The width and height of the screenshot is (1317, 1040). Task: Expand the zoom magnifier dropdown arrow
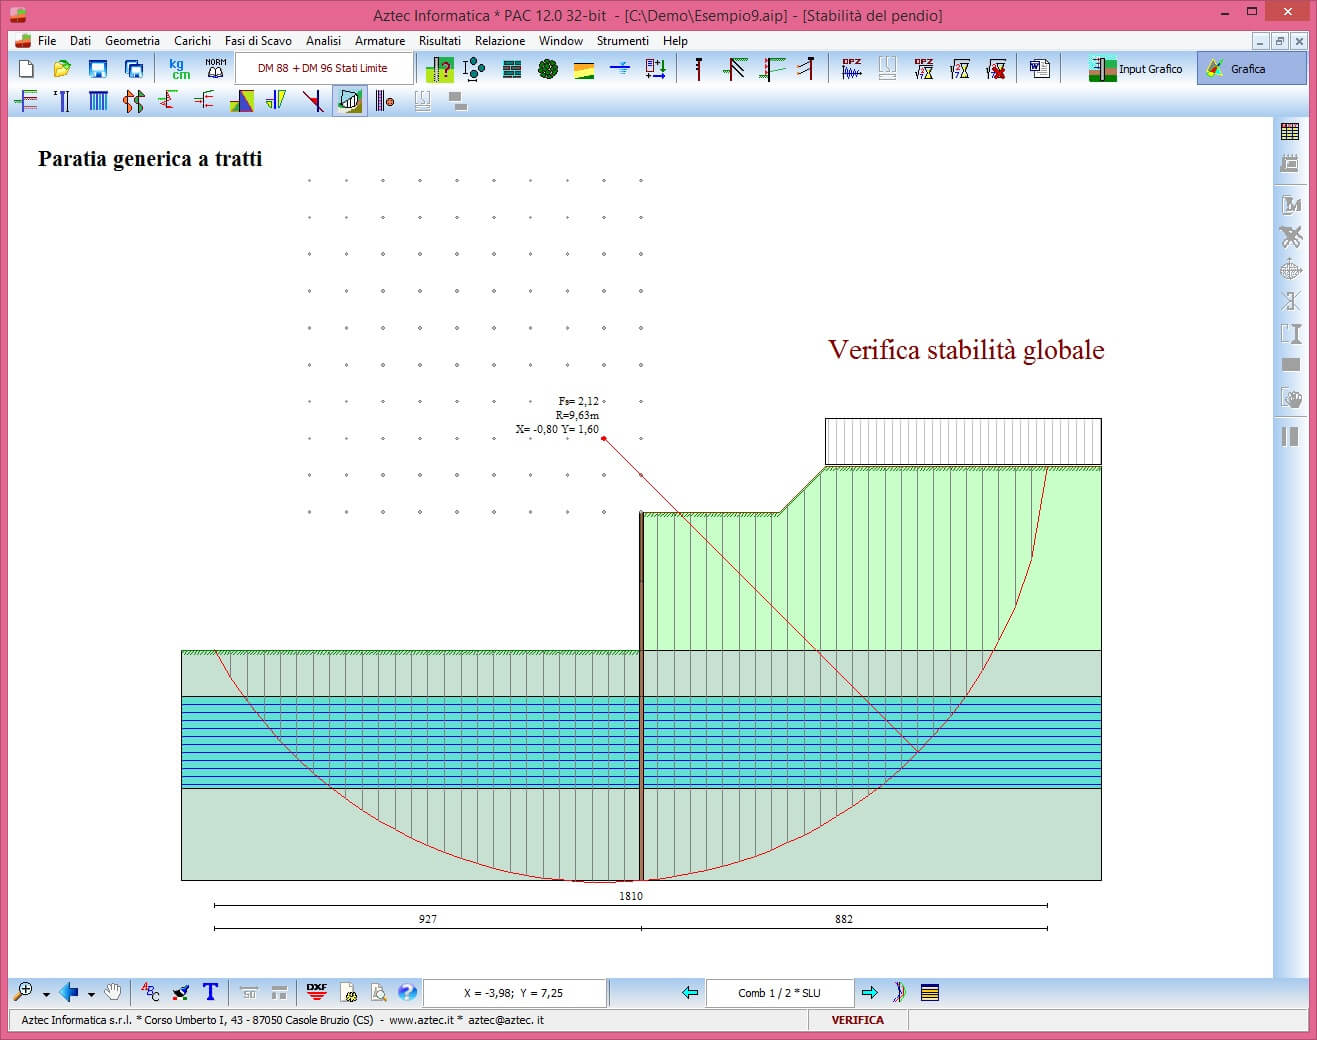point(46,994)
